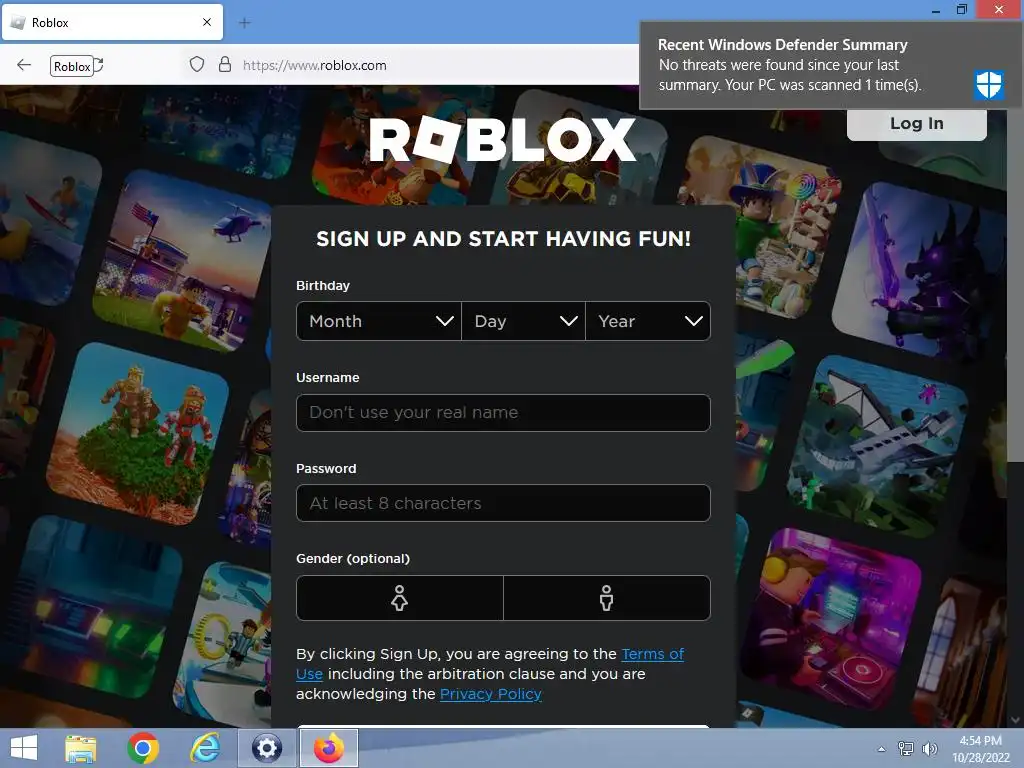Select the Roblox browser tab
The image size is (1024, 768).
pos(112,22)
